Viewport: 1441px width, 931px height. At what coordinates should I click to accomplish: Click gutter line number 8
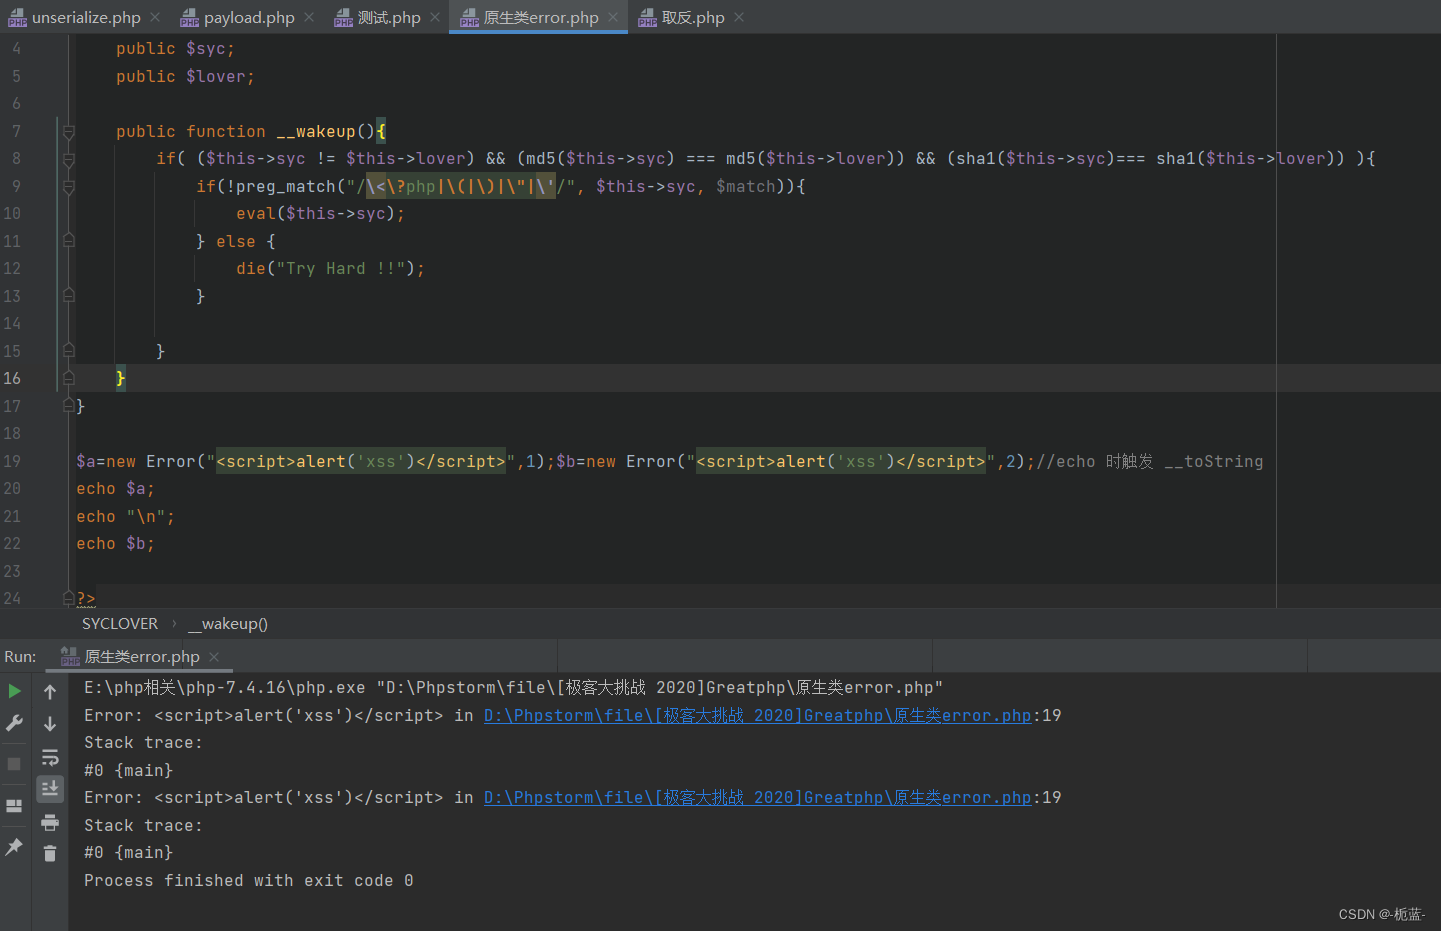click(x=16, y=158)
